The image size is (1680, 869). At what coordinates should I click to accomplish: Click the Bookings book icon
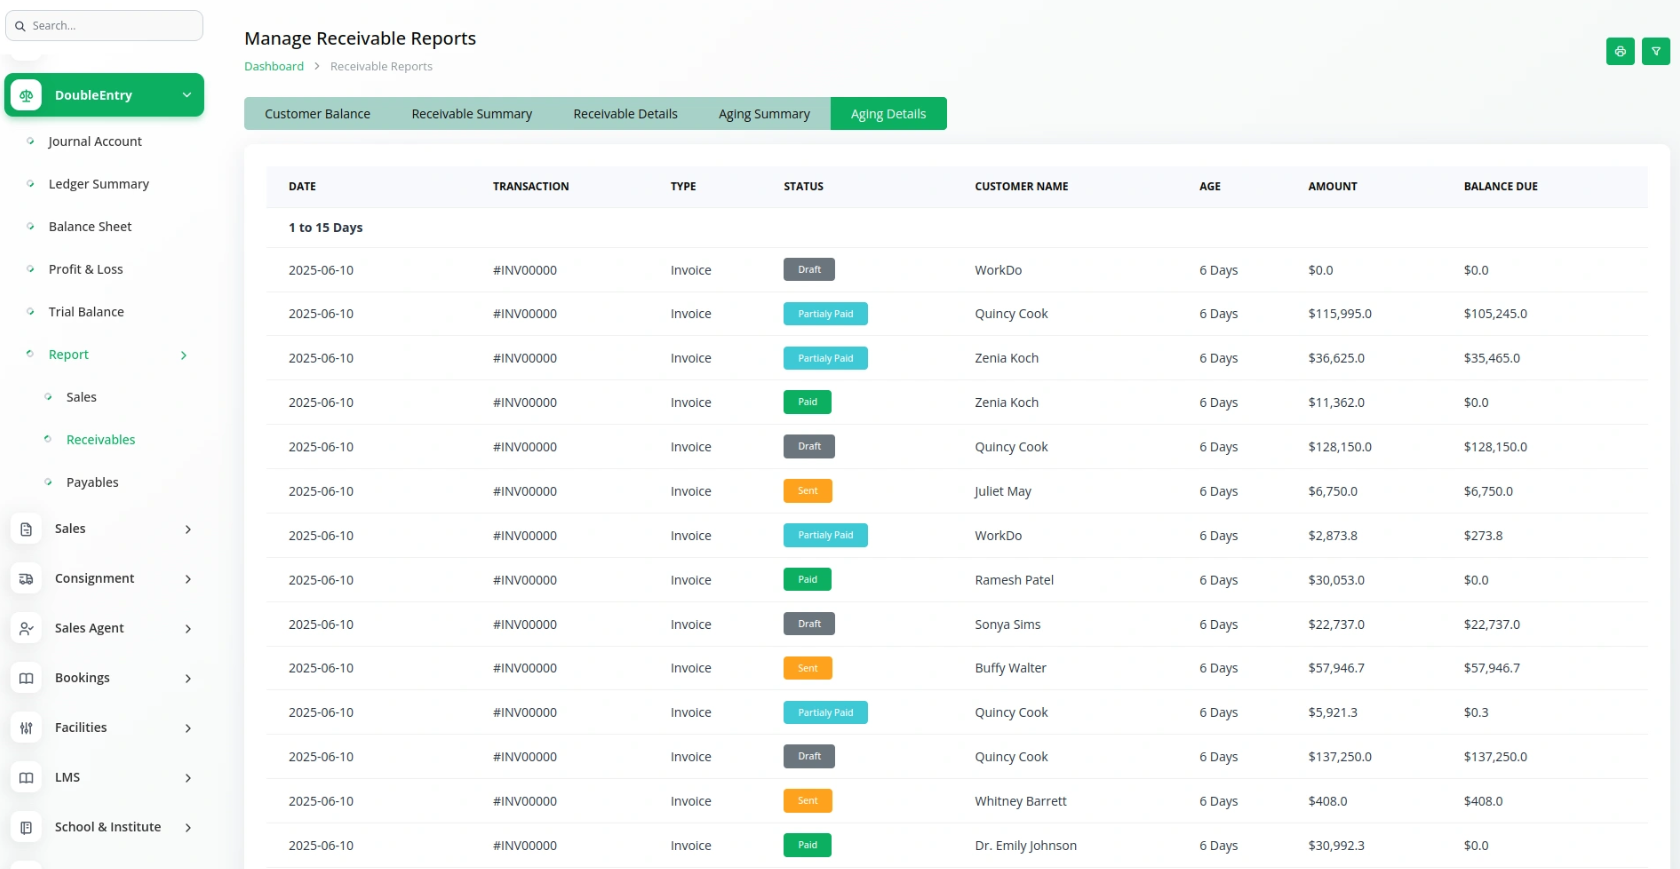(27, 678)
